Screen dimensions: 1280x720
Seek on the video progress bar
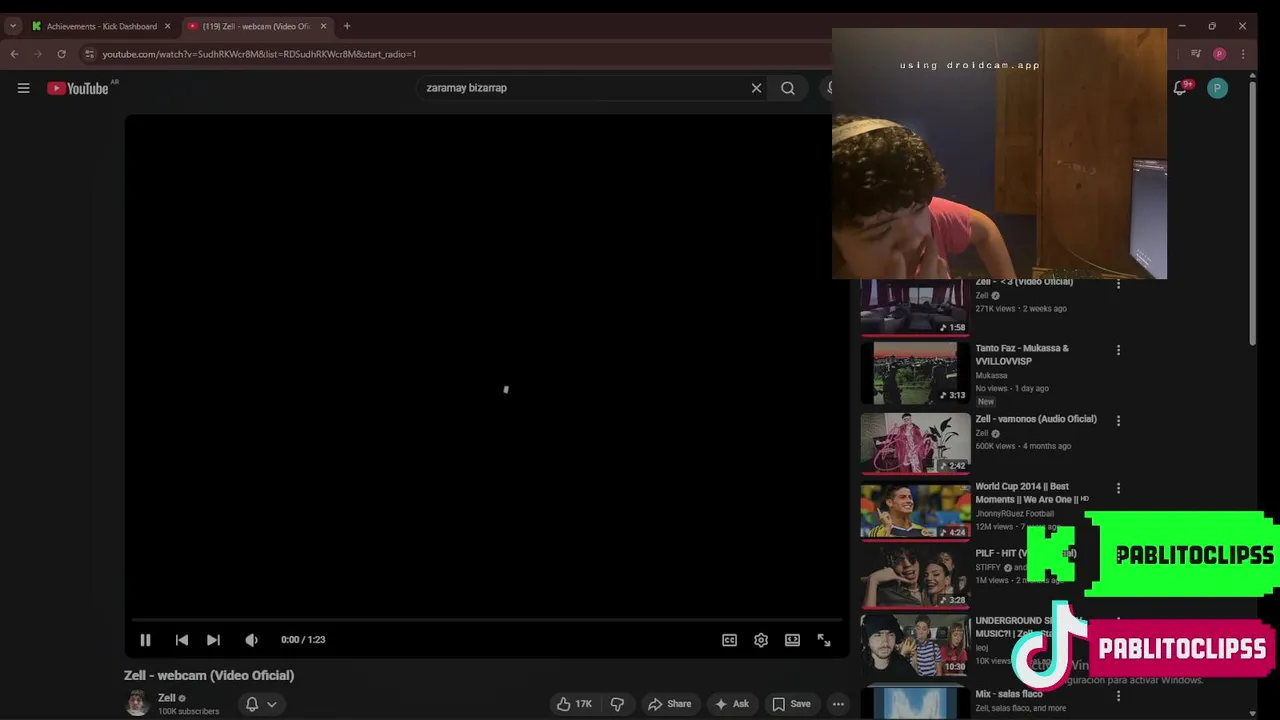click(486, 620)
